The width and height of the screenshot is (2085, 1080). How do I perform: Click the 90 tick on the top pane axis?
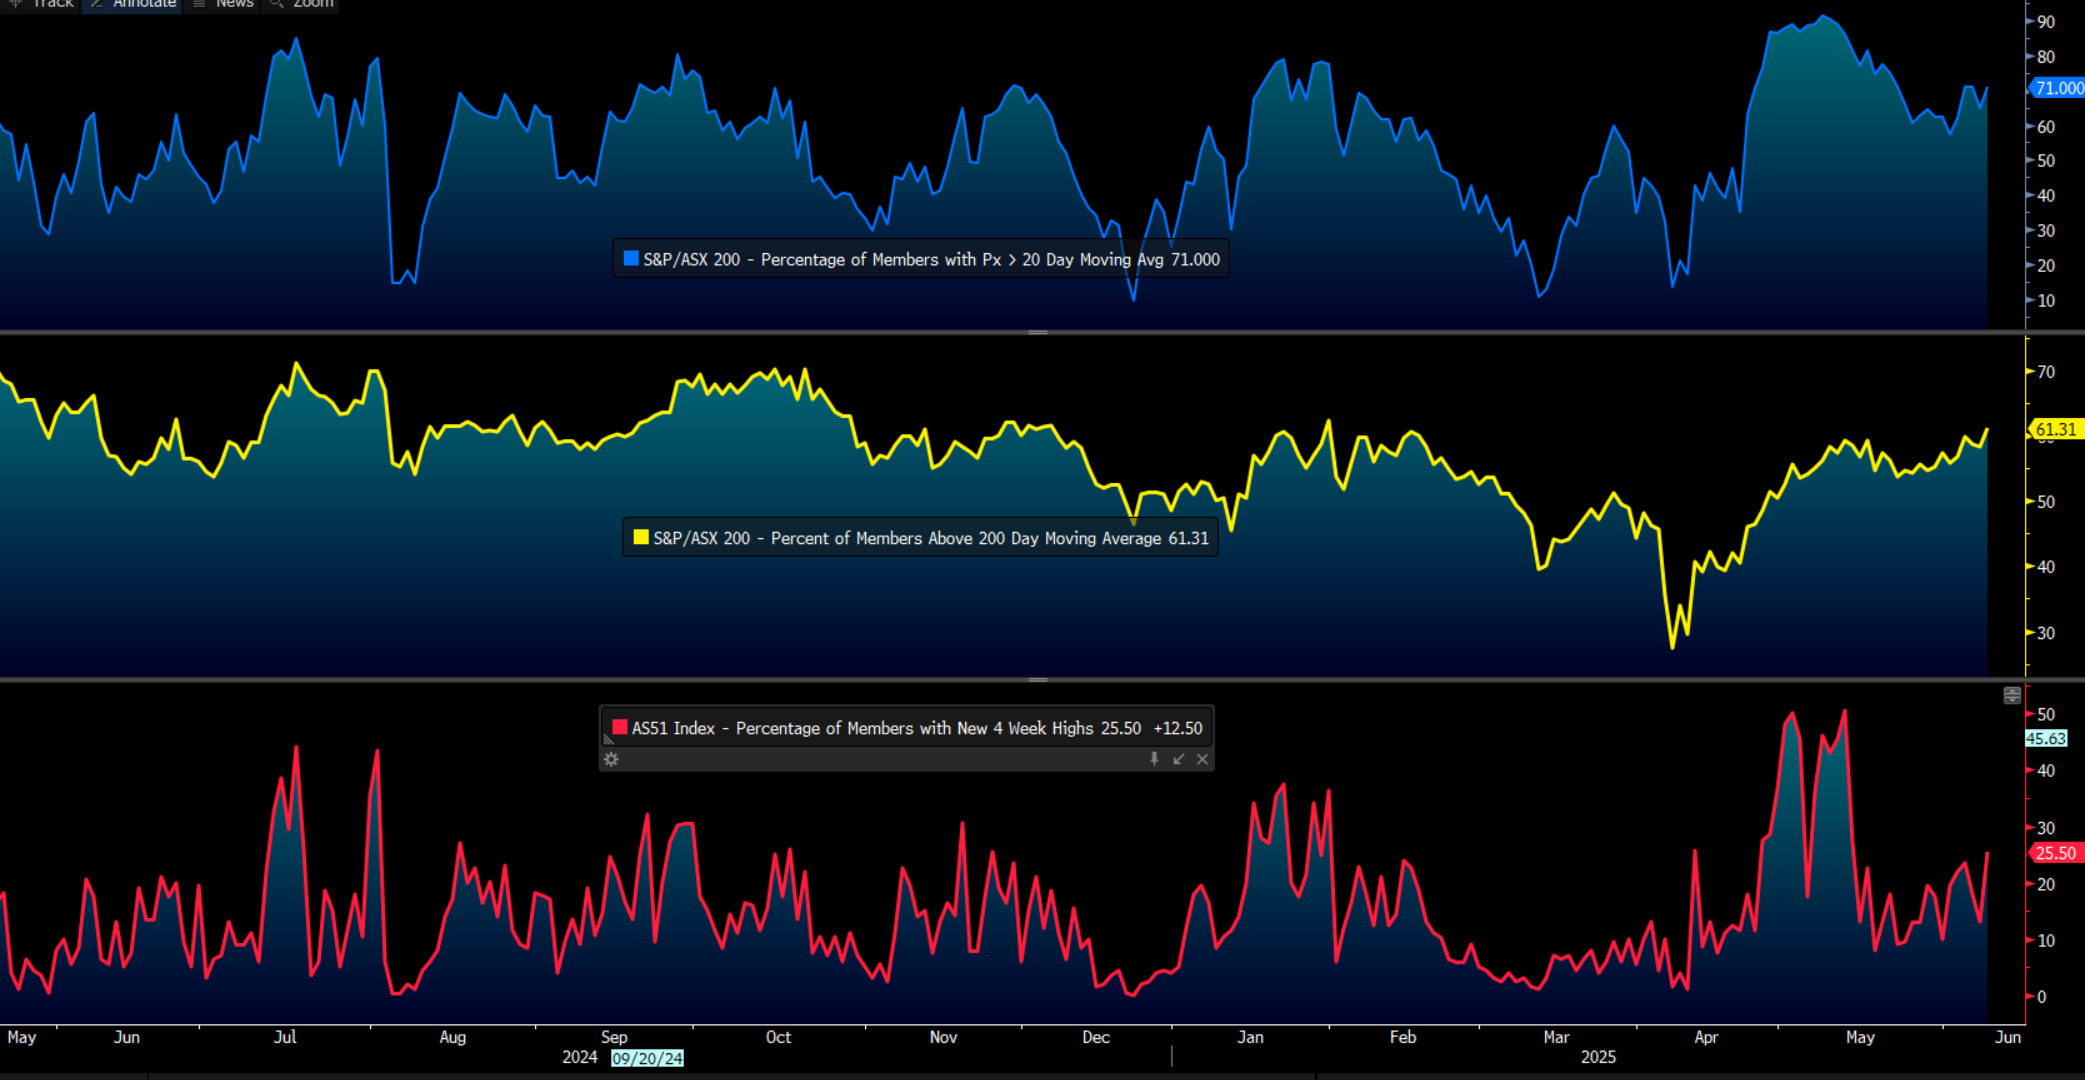2046,22
